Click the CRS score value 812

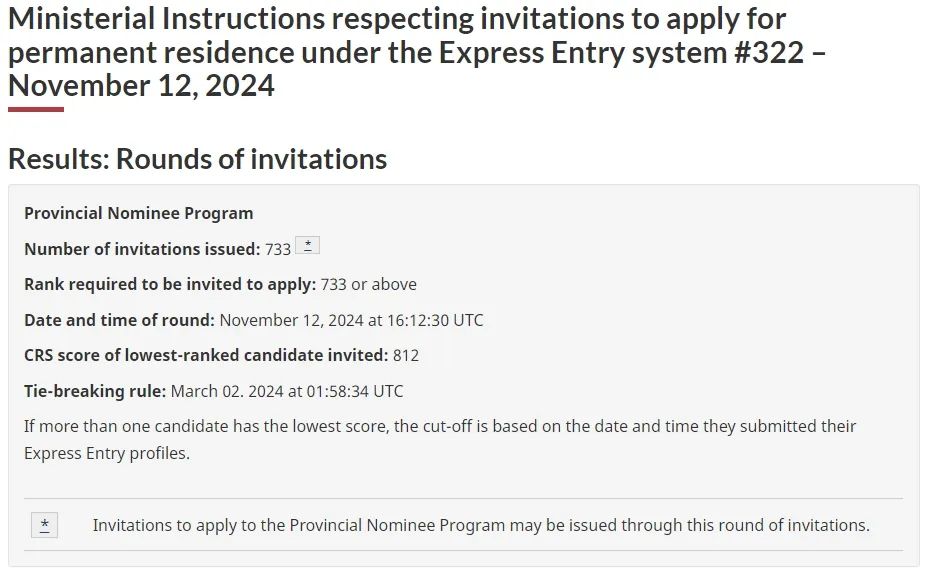(406, 356)
